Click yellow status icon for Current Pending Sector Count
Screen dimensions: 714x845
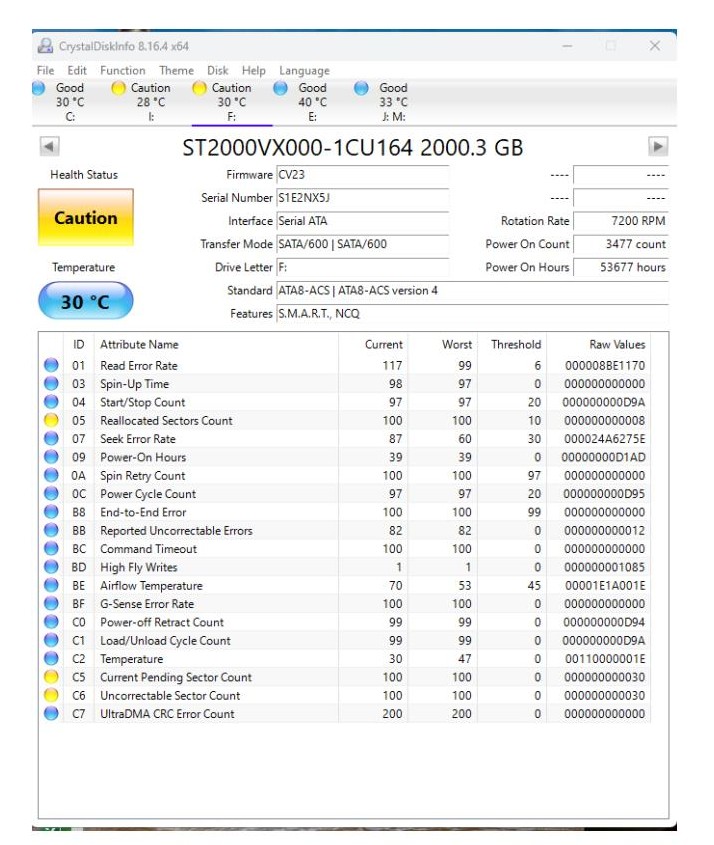pyautogui.click(x=51, y=677)
